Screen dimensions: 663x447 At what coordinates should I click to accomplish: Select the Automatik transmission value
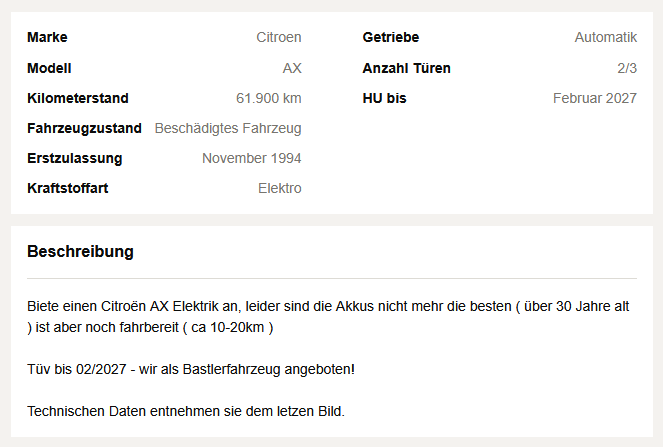tap(605, 37)
